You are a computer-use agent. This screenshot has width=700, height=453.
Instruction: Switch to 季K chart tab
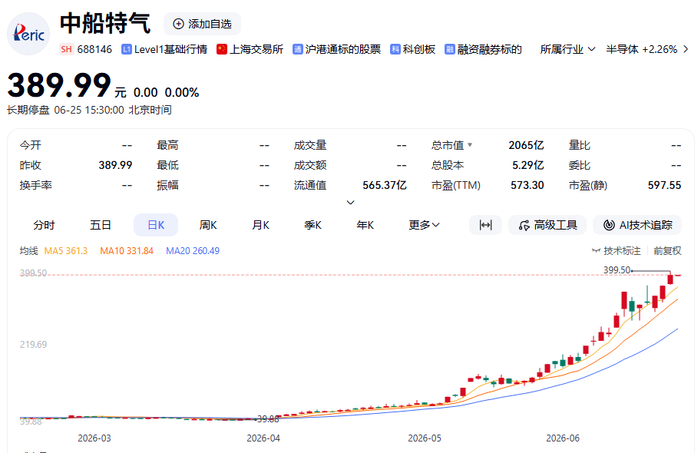click(x=312, y=225)
